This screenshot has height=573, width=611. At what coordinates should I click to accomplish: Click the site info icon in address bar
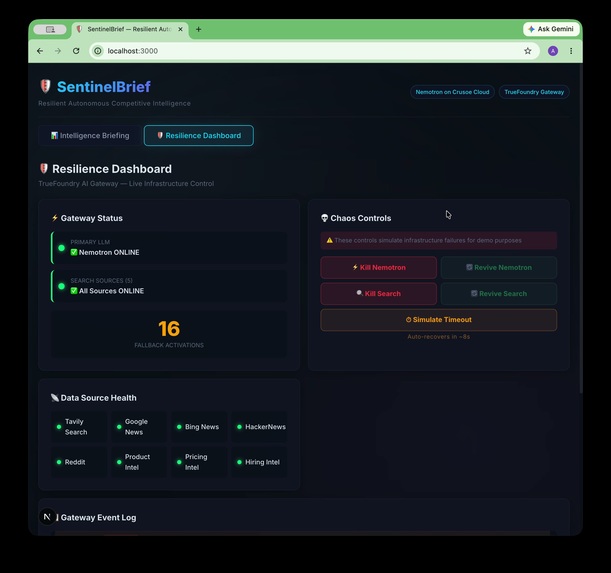point(98,51)
